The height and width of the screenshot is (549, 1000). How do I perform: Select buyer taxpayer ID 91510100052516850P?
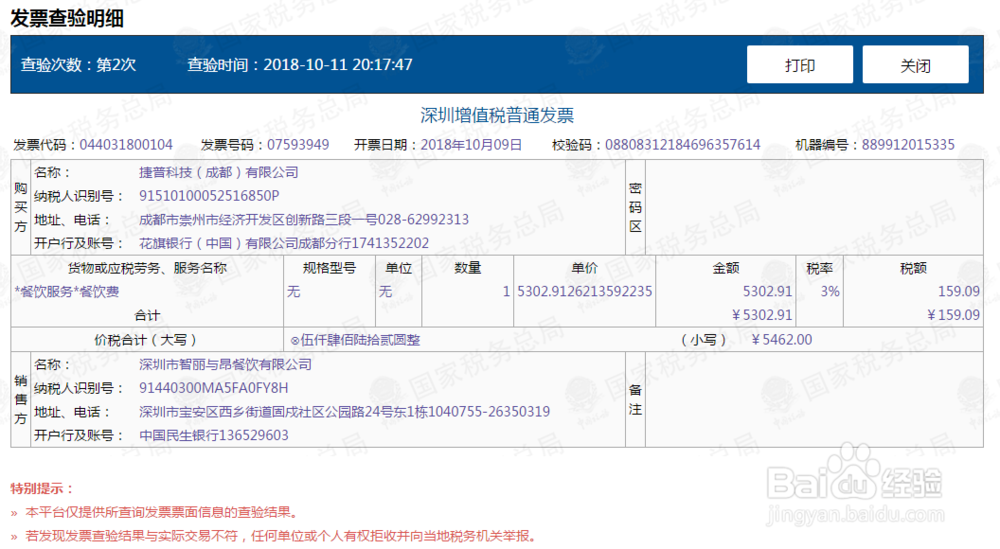click(x=209, y=196)
